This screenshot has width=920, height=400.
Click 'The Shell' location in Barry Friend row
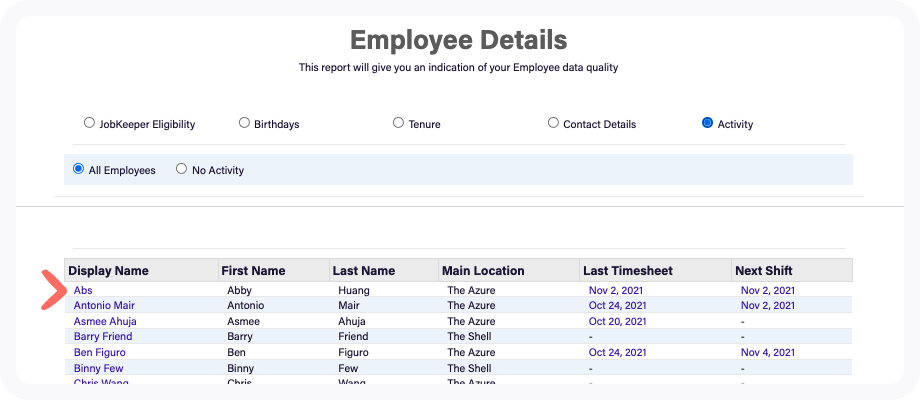(x=469, y=337)
